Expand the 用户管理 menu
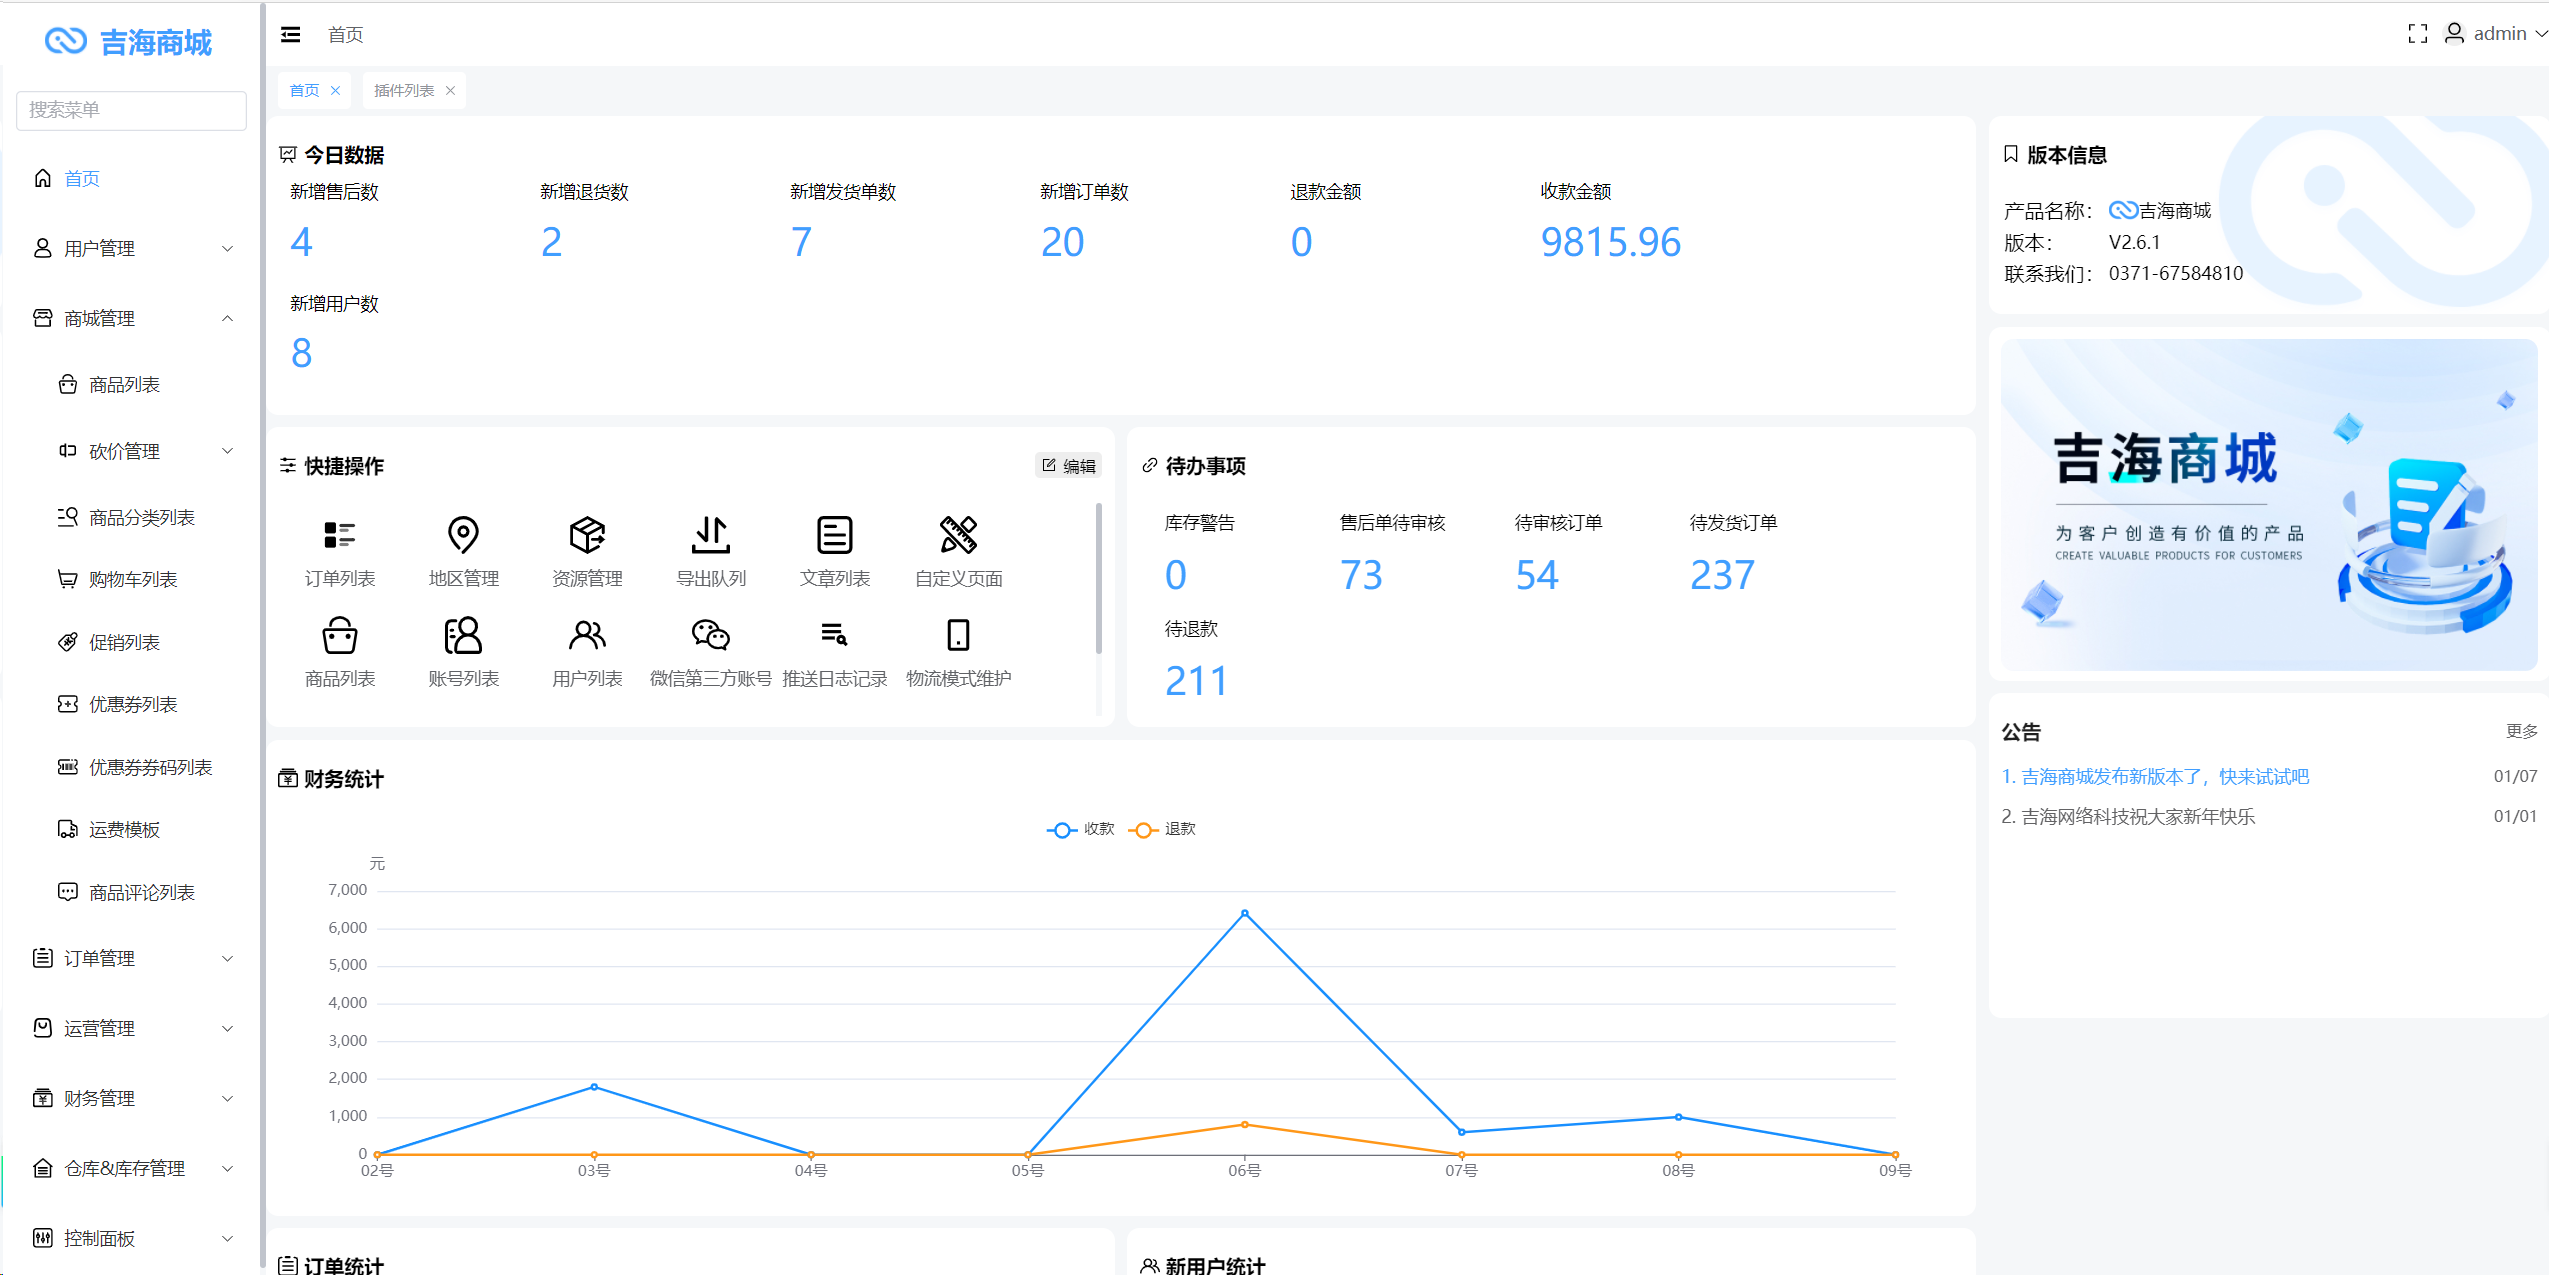The height and width of the screenshot is (1275, 2549). [131, 248]
